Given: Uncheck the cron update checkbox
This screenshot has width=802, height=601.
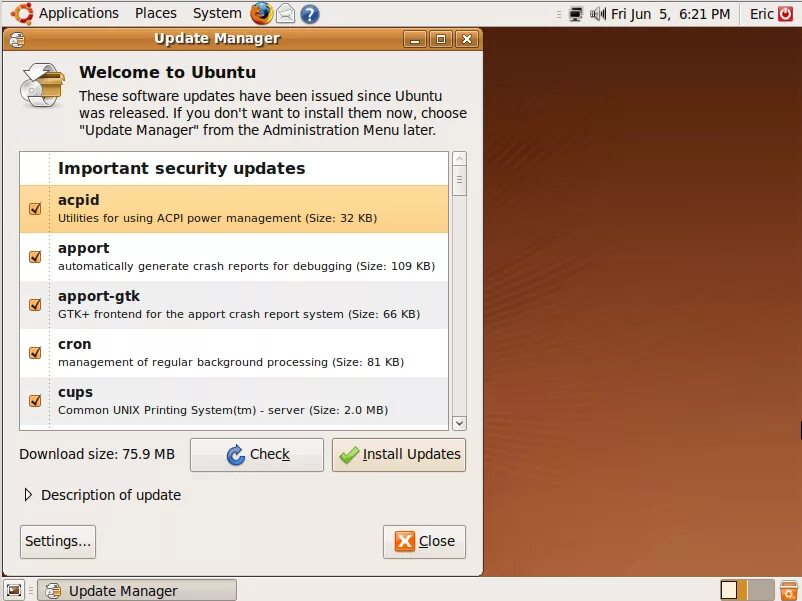Looking at the screenshot, I should click(x=35, y=352).
